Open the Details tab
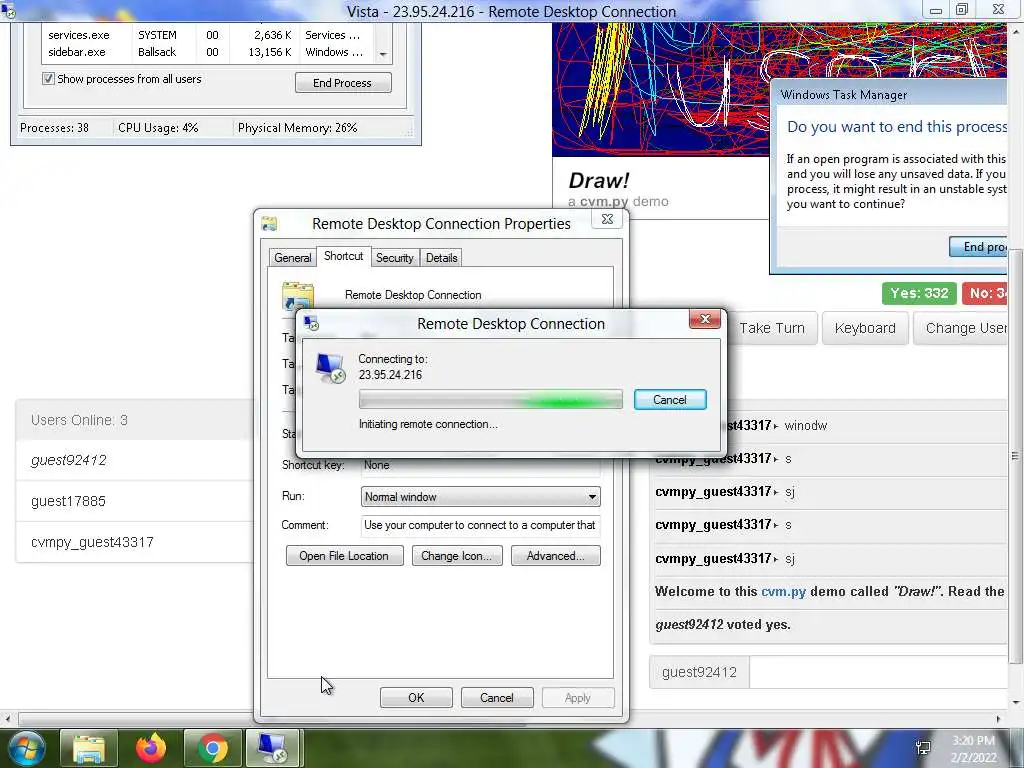 (441, 258)
